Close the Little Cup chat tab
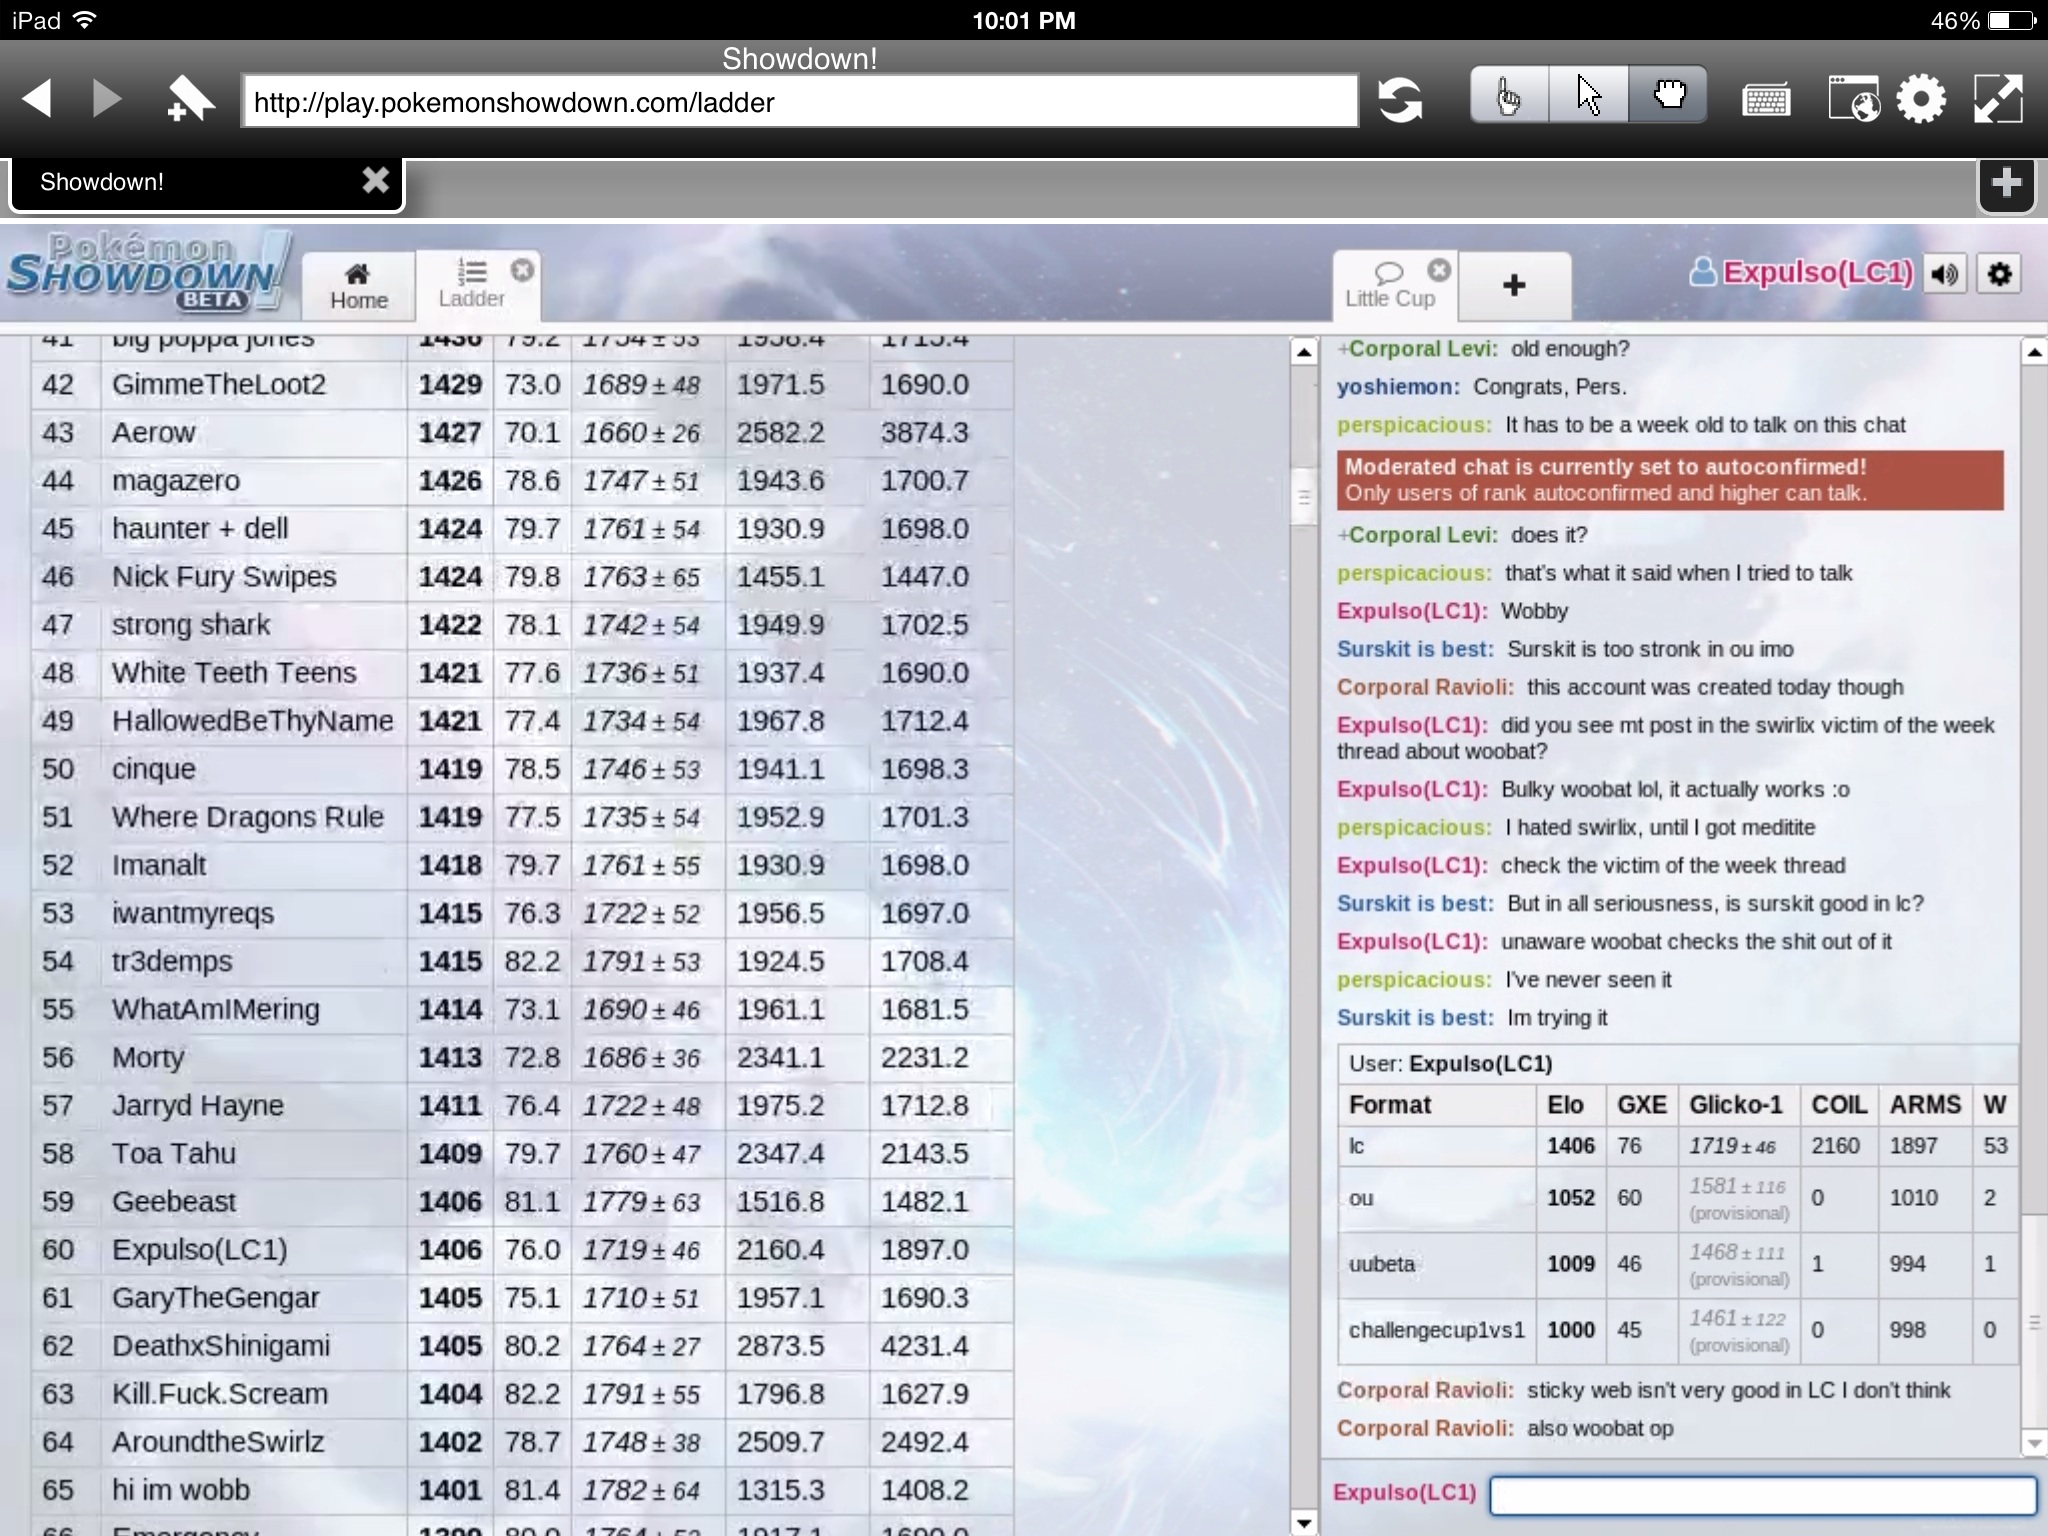This screenshot has height=1536, width=2048. 1438,270
